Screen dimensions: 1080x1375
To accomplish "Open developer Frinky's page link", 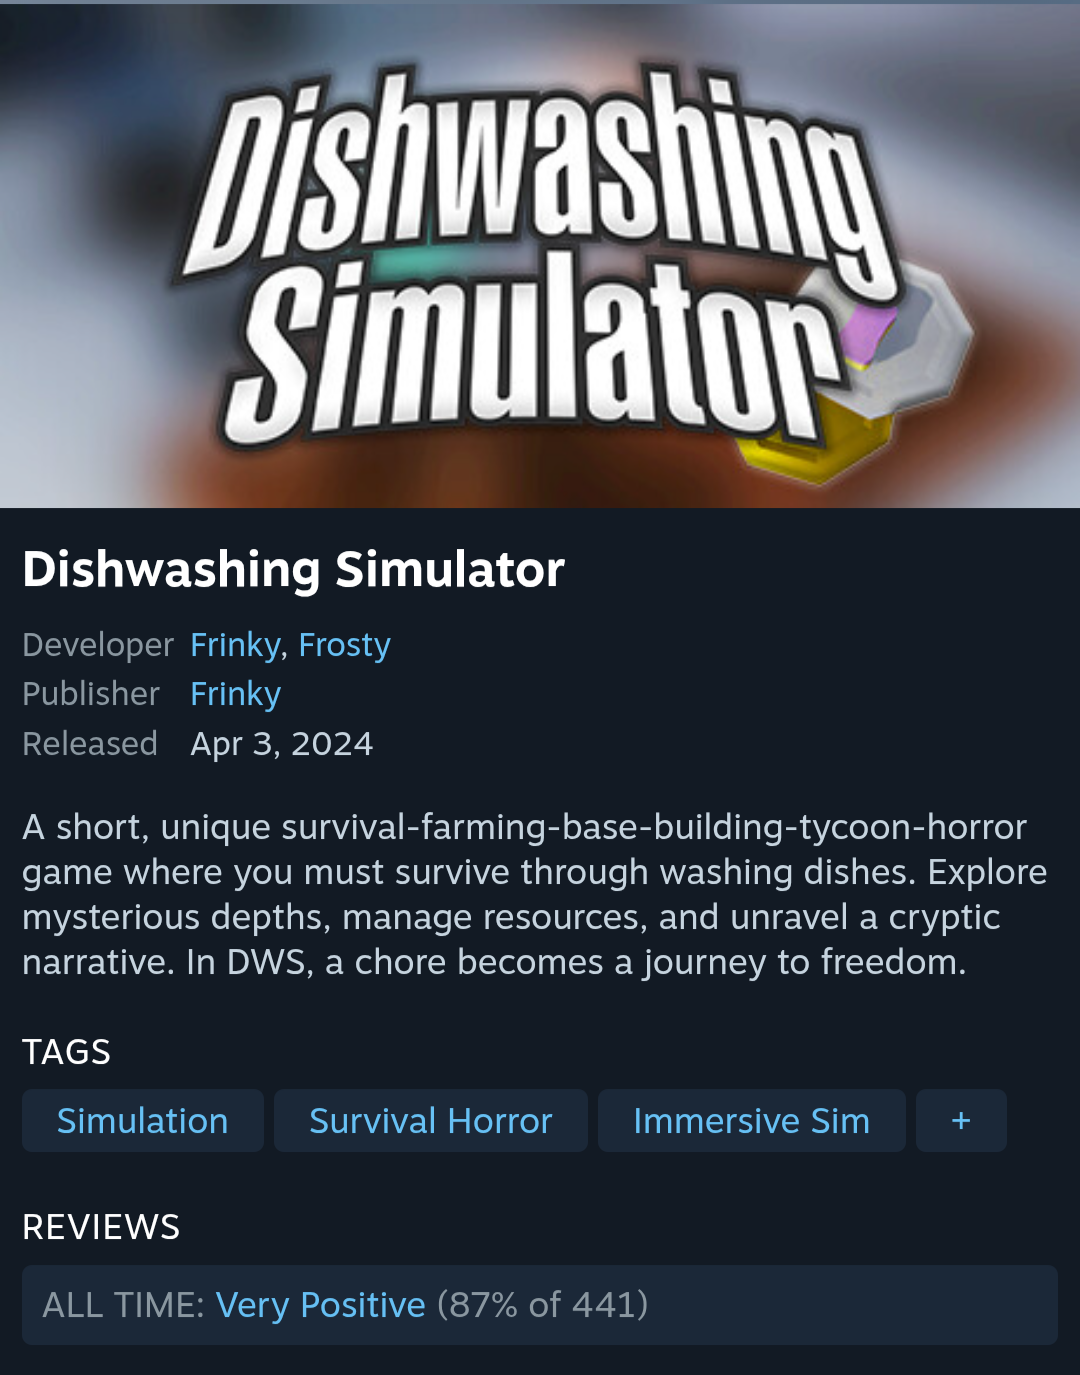I will point(235,645).
